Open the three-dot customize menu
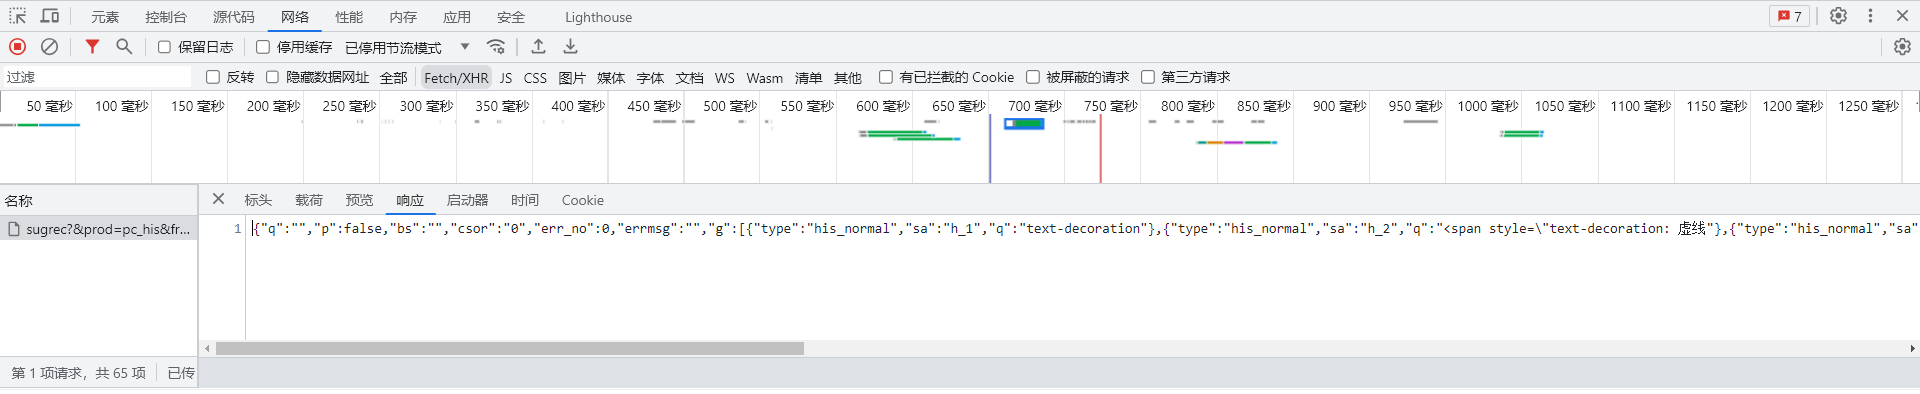This screenshot has width=1920, height=394. [x=1870, y=16]
